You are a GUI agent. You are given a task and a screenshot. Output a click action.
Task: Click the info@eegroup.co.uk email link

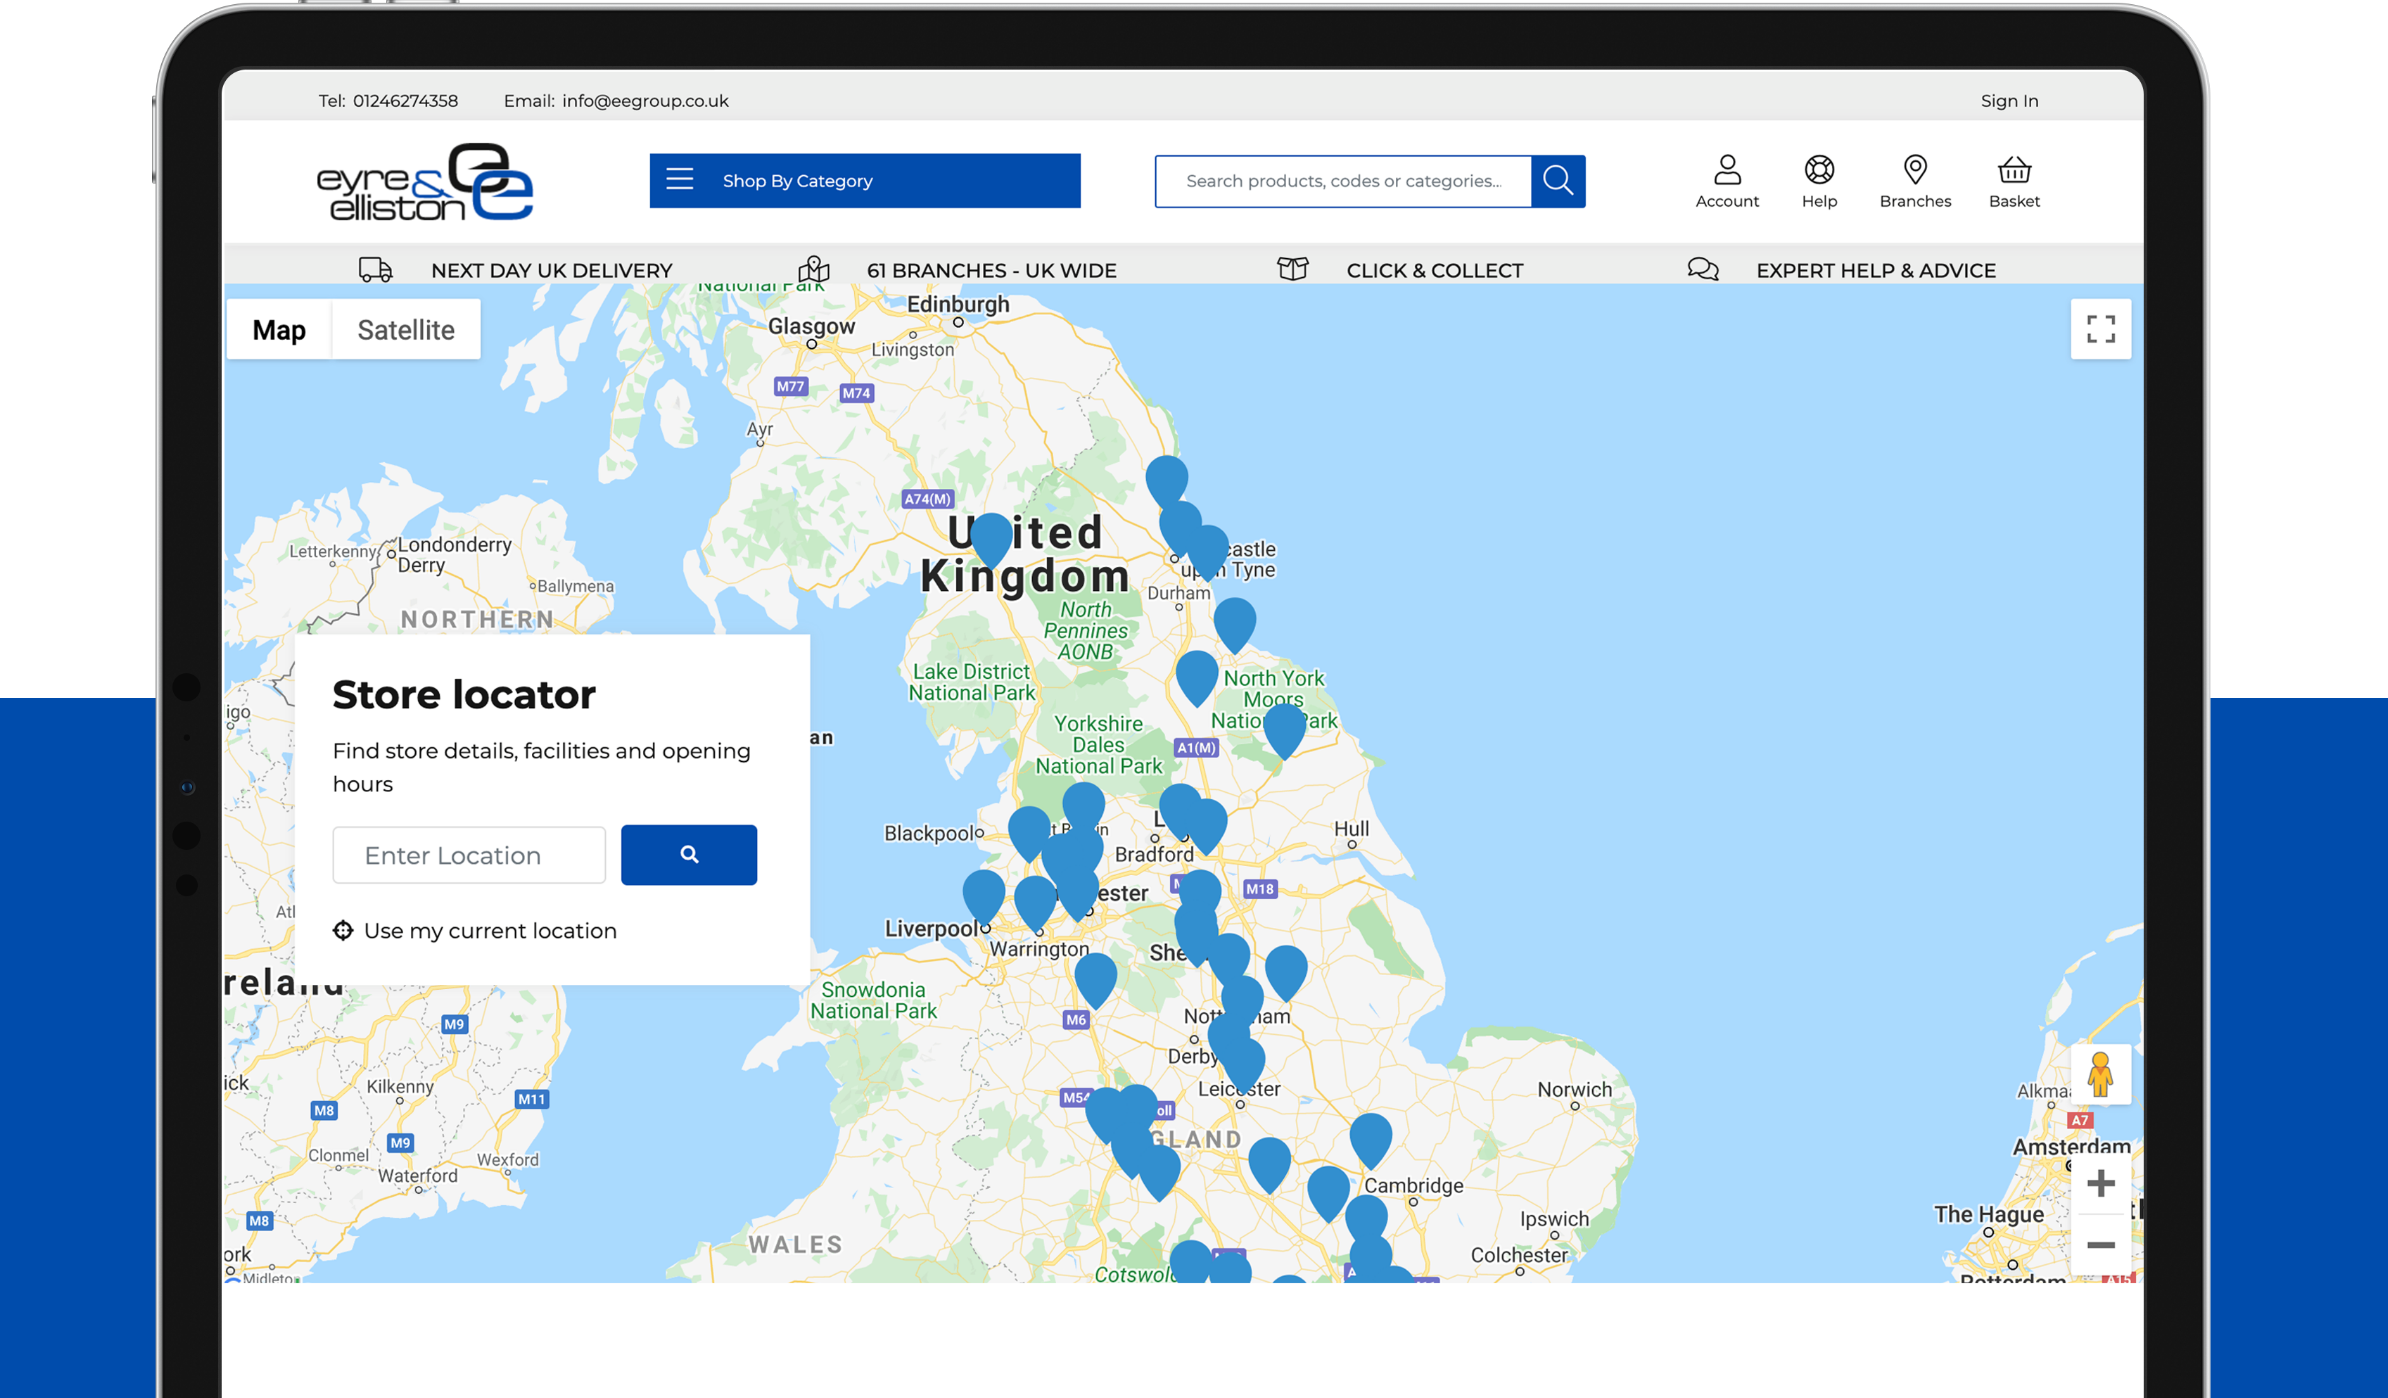pos(645,101)
